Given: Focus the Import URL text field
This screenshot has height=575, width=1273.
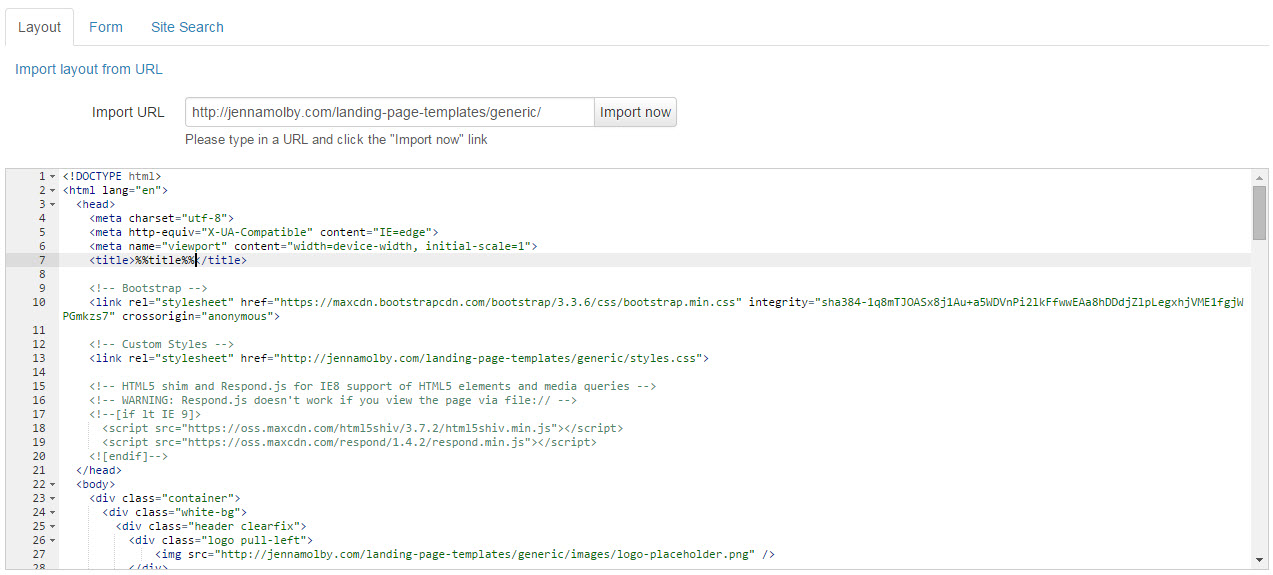Looking at the screenshot, I should 389,112.
